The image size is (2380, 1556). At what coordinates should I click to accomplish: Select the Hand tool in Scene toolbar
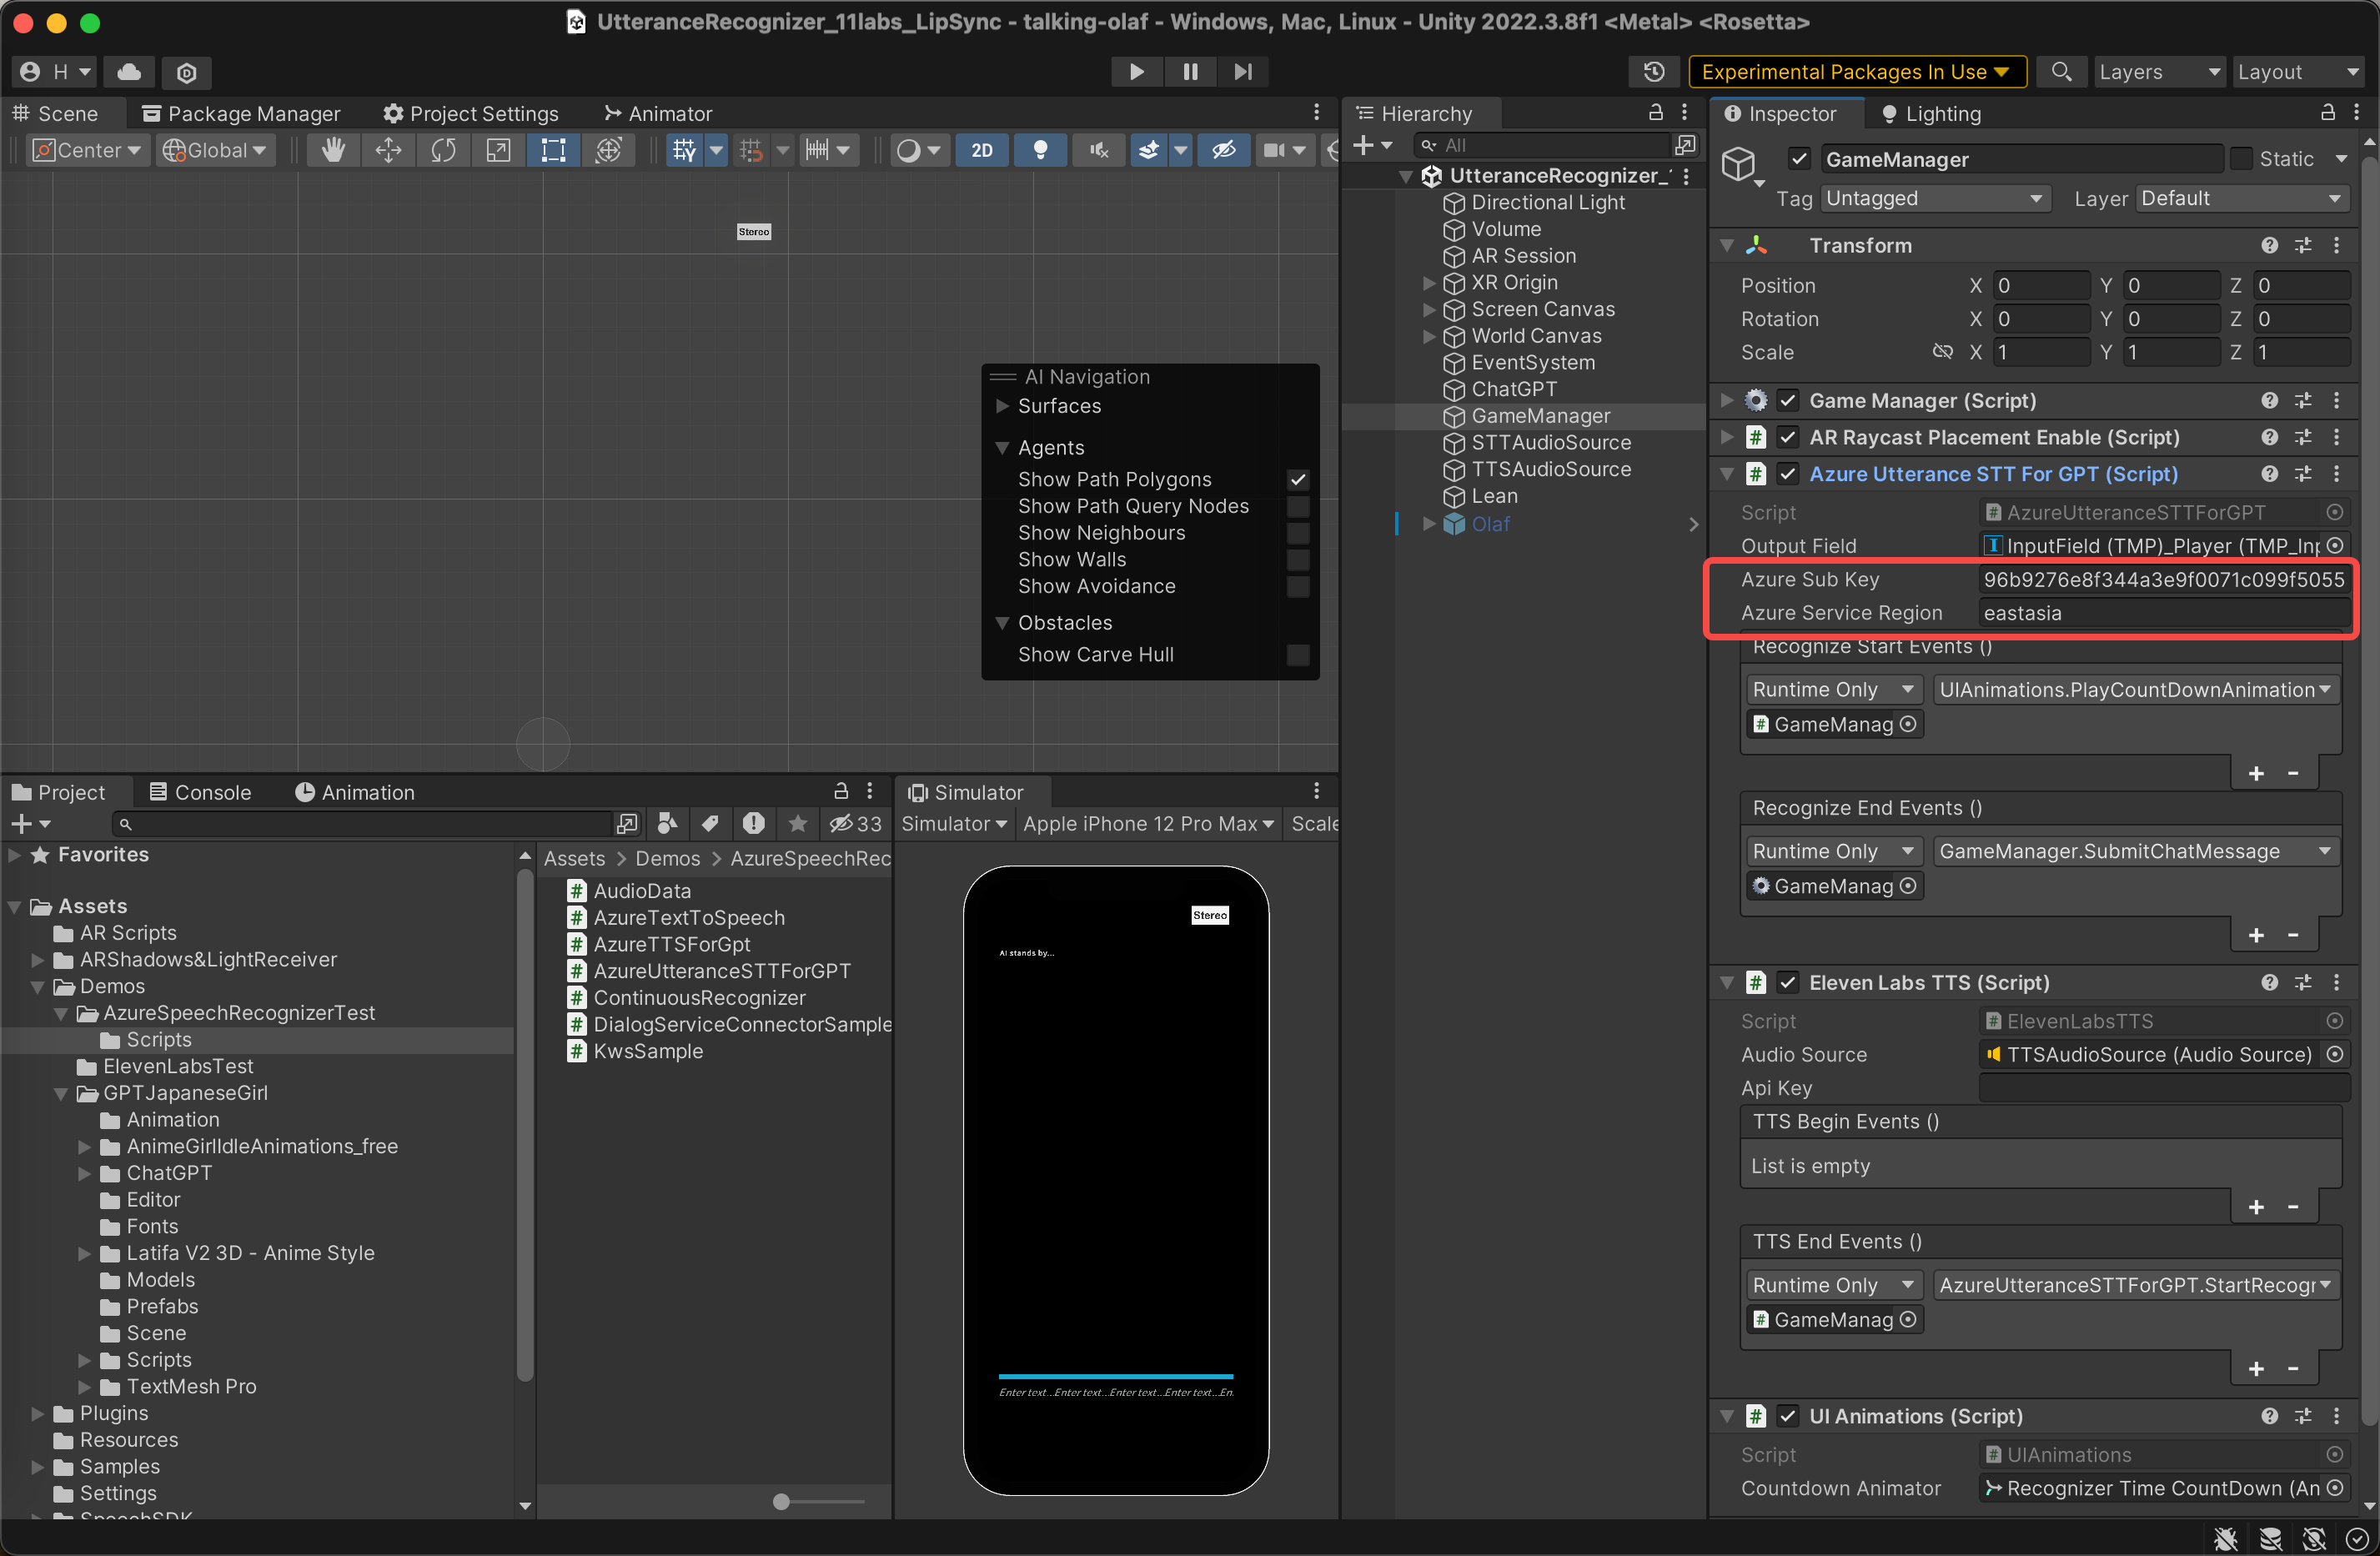click(333, 150)
